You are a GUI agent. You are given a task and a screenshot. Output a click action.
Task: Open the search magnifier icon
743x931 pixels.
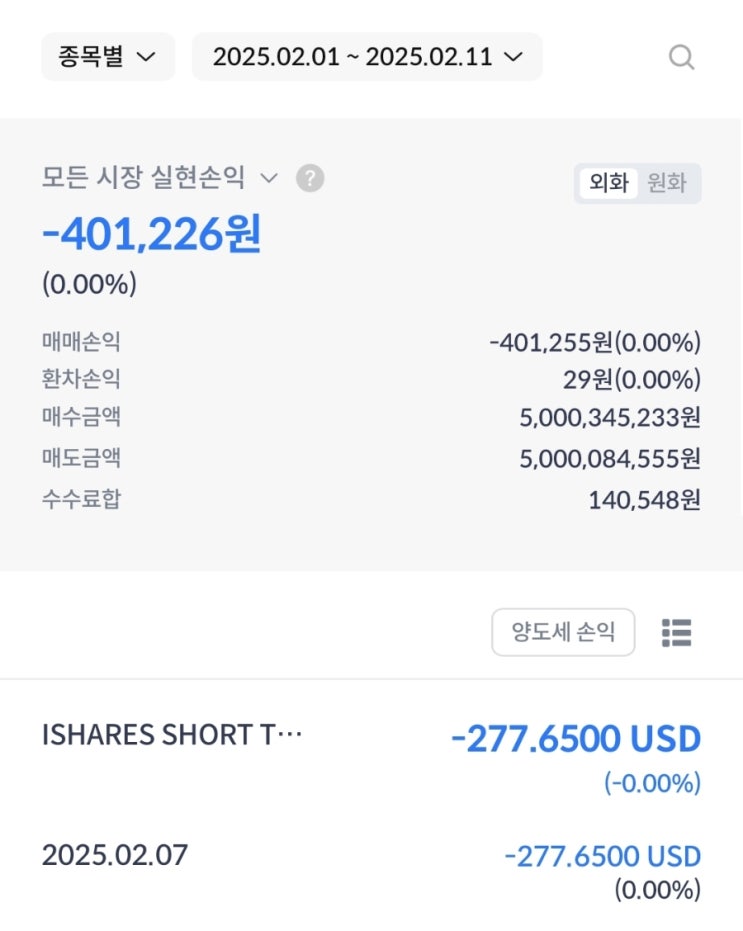click(x=681, y=58)
